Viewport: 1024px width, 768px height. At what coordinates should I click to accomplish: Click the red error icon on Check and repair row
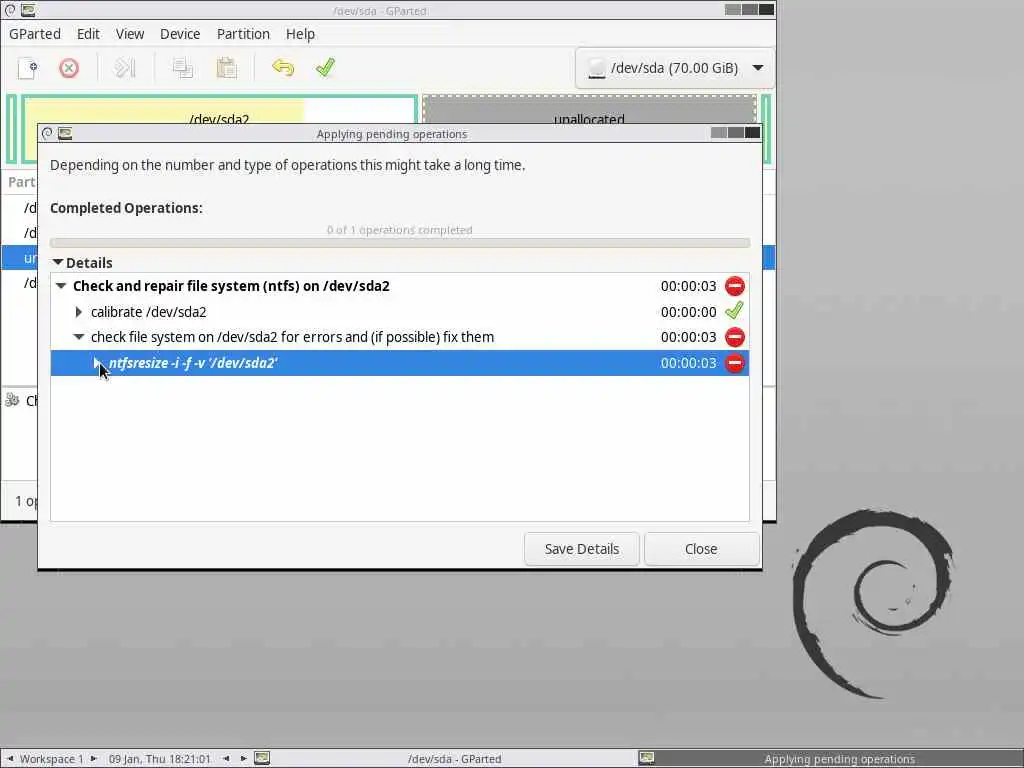click(x=735, y=286)
